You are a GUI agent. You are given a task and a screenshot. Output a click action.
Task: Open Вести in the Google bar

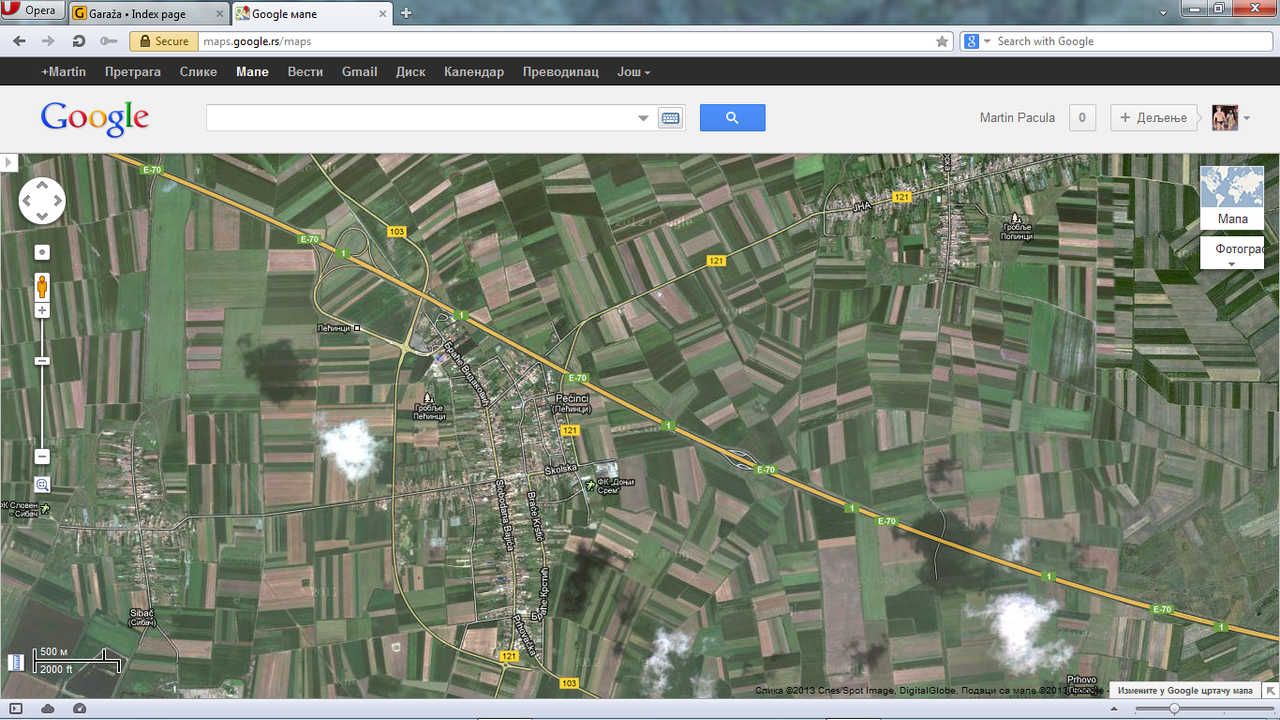coord(305,72)
